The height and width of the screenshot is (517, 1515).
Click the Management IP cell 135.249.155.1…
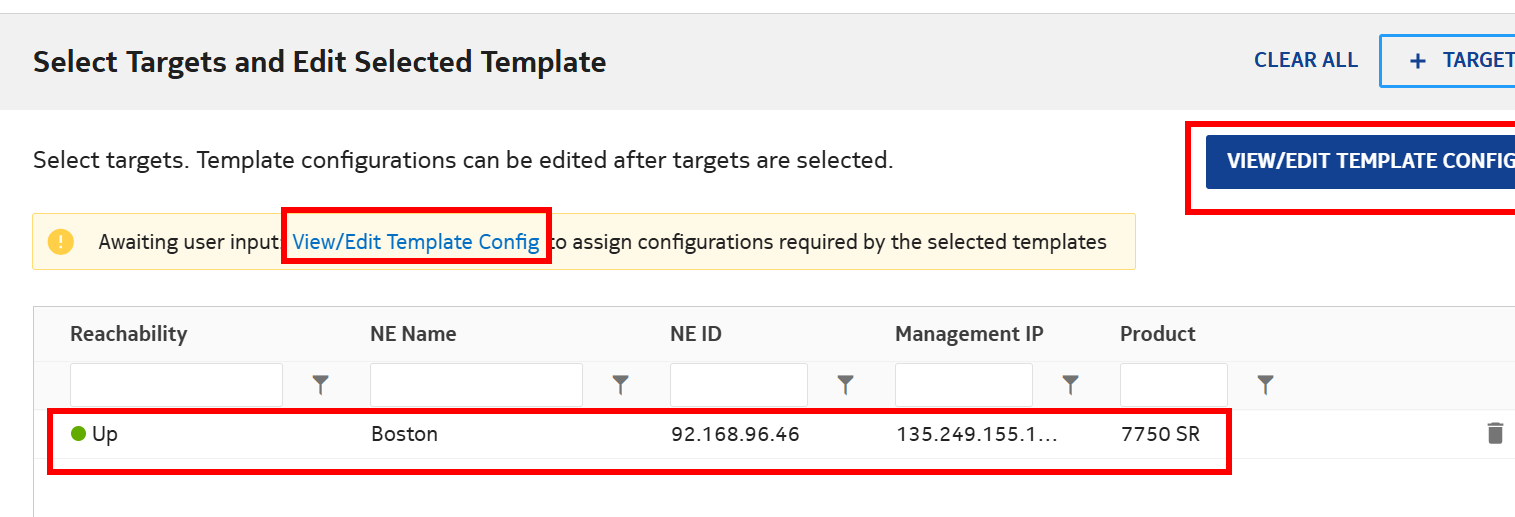coord(976,435)
